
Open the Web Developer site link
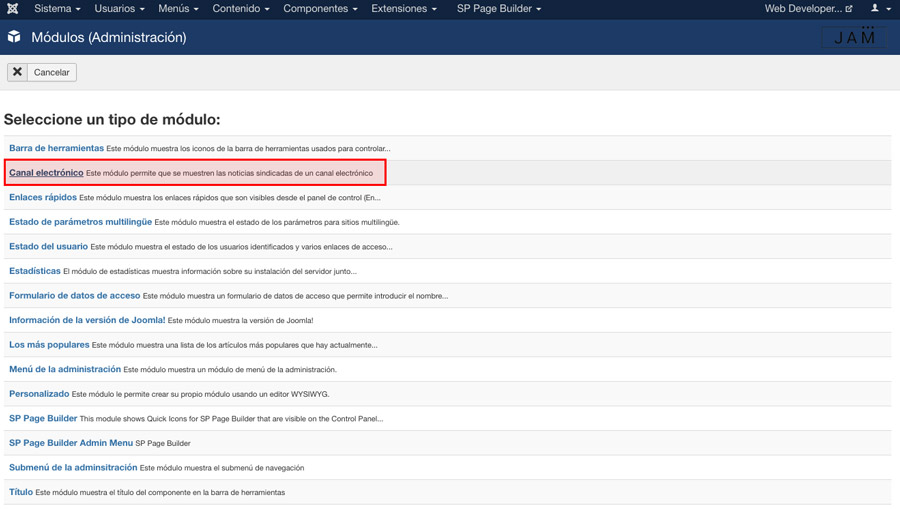pyautogui.click(x=808, y=9)
